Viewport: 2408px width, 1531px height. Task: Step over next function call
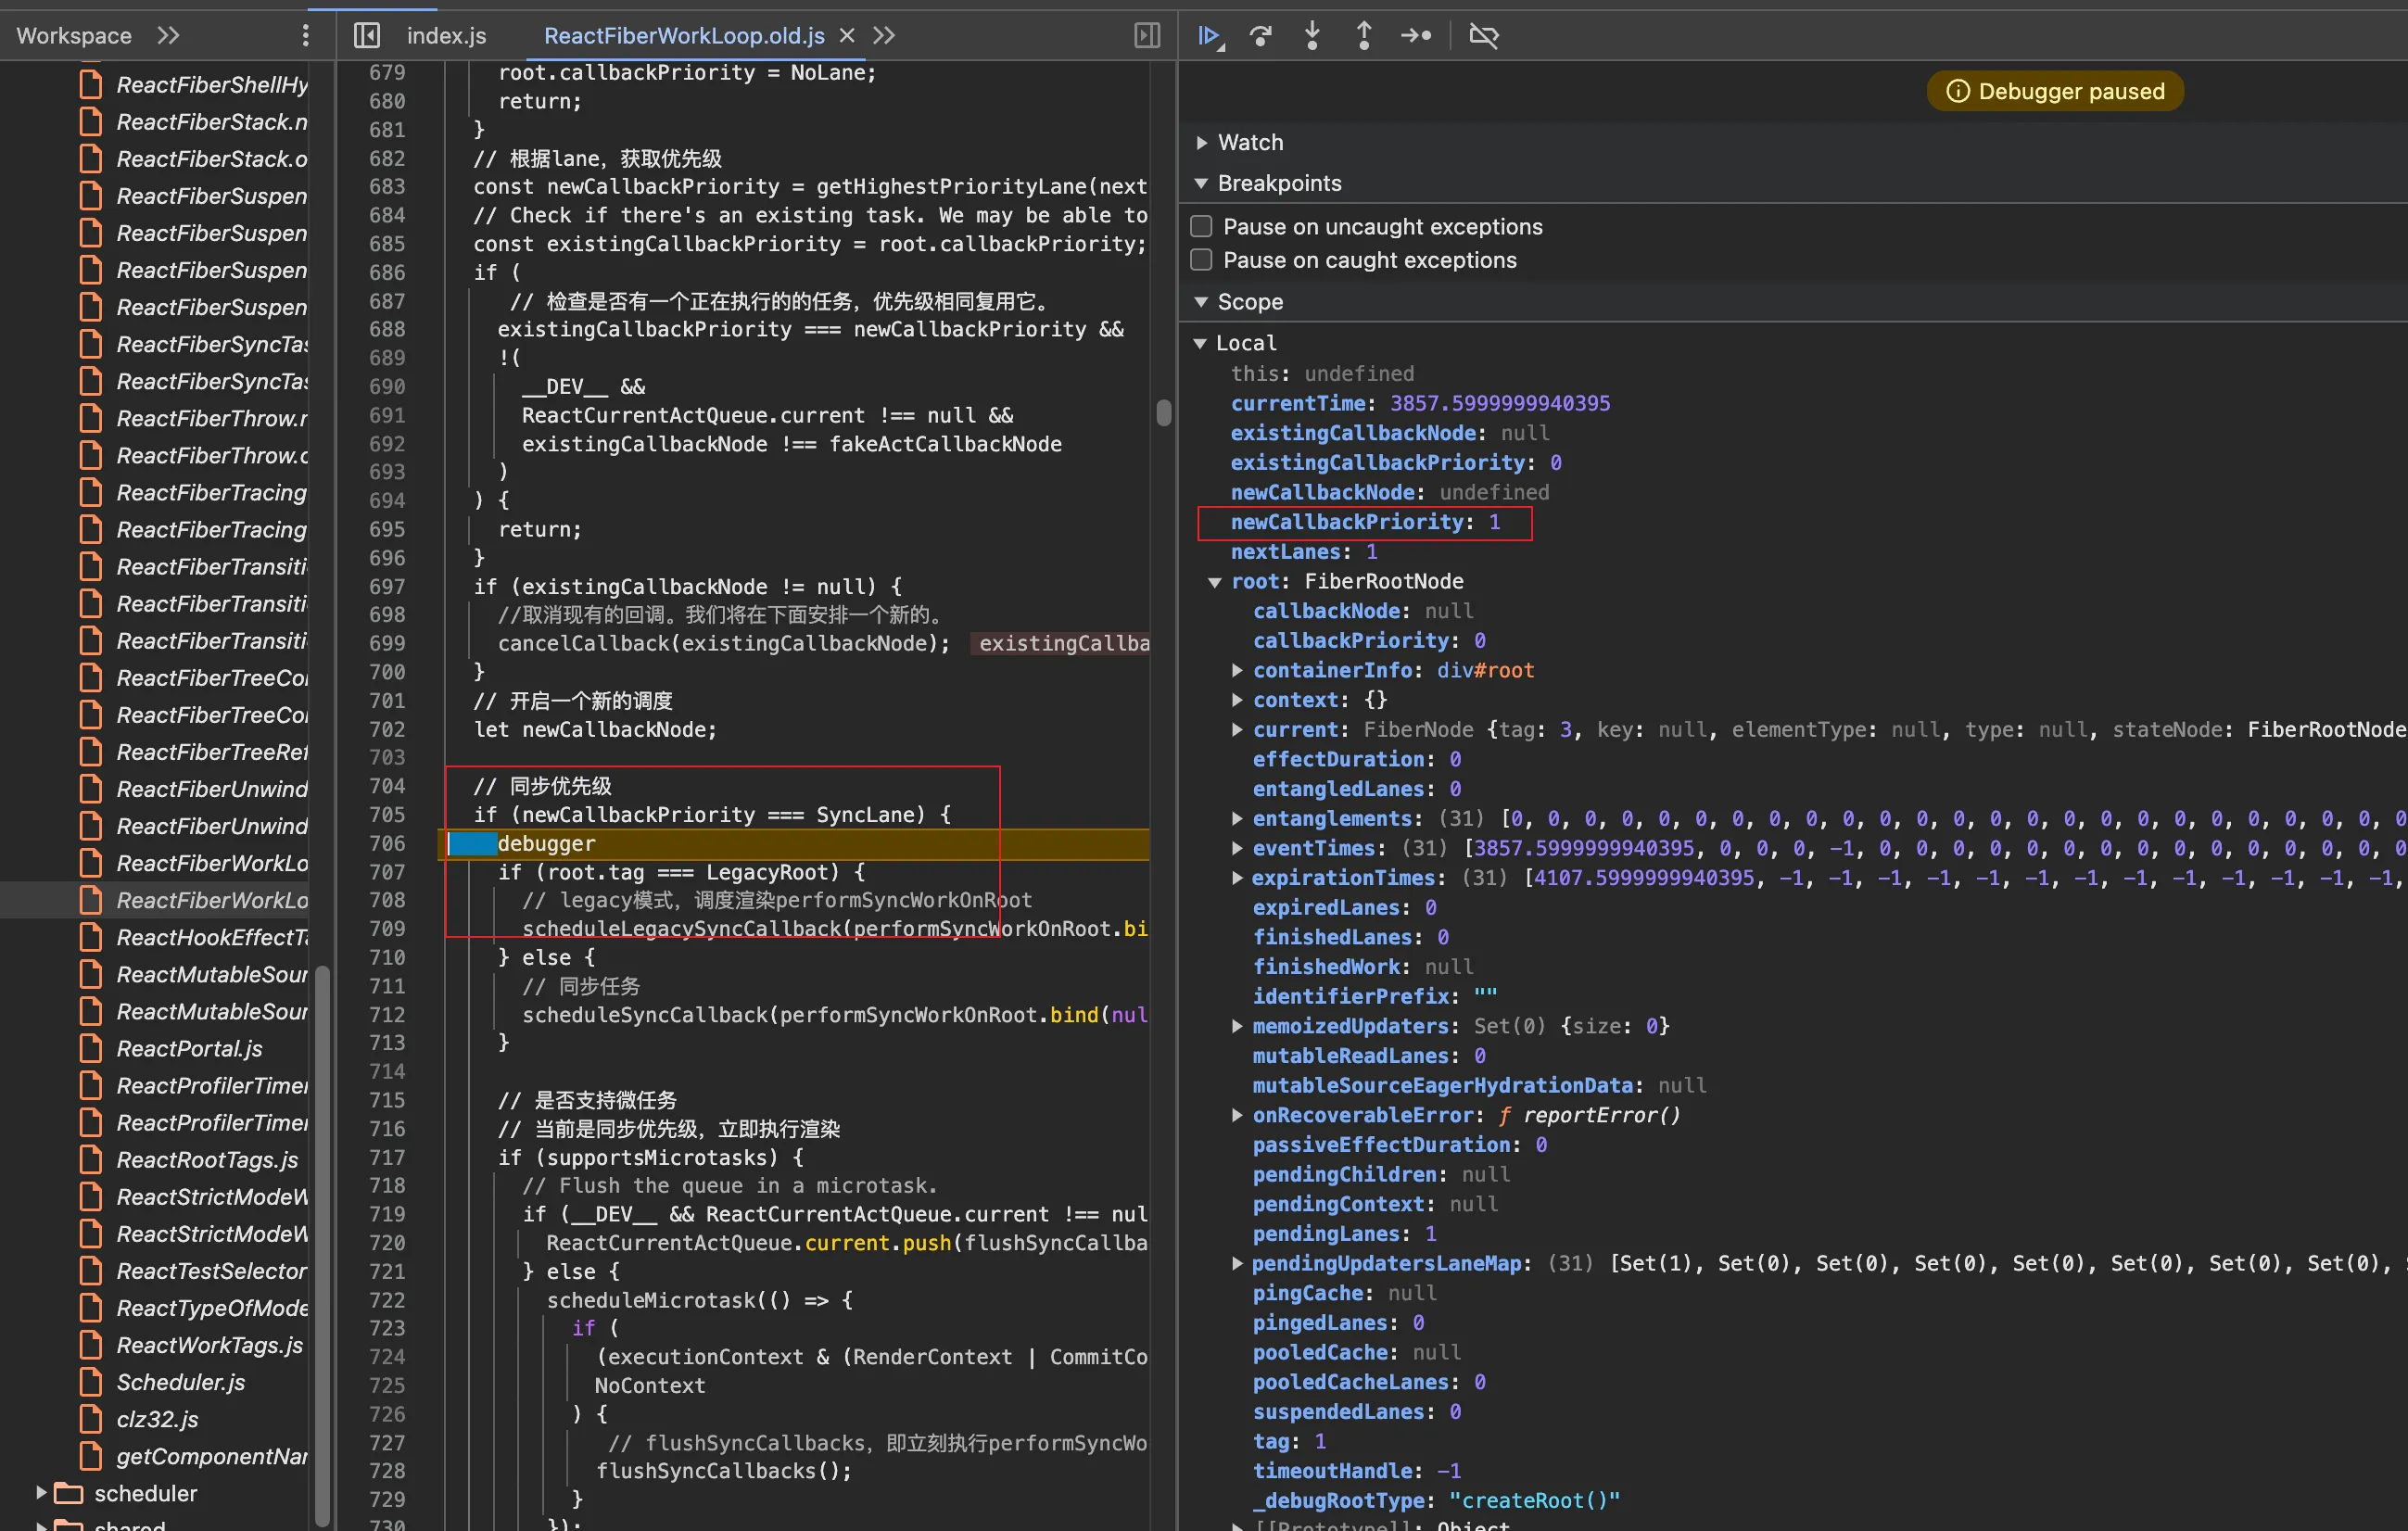pos(1260,36)
